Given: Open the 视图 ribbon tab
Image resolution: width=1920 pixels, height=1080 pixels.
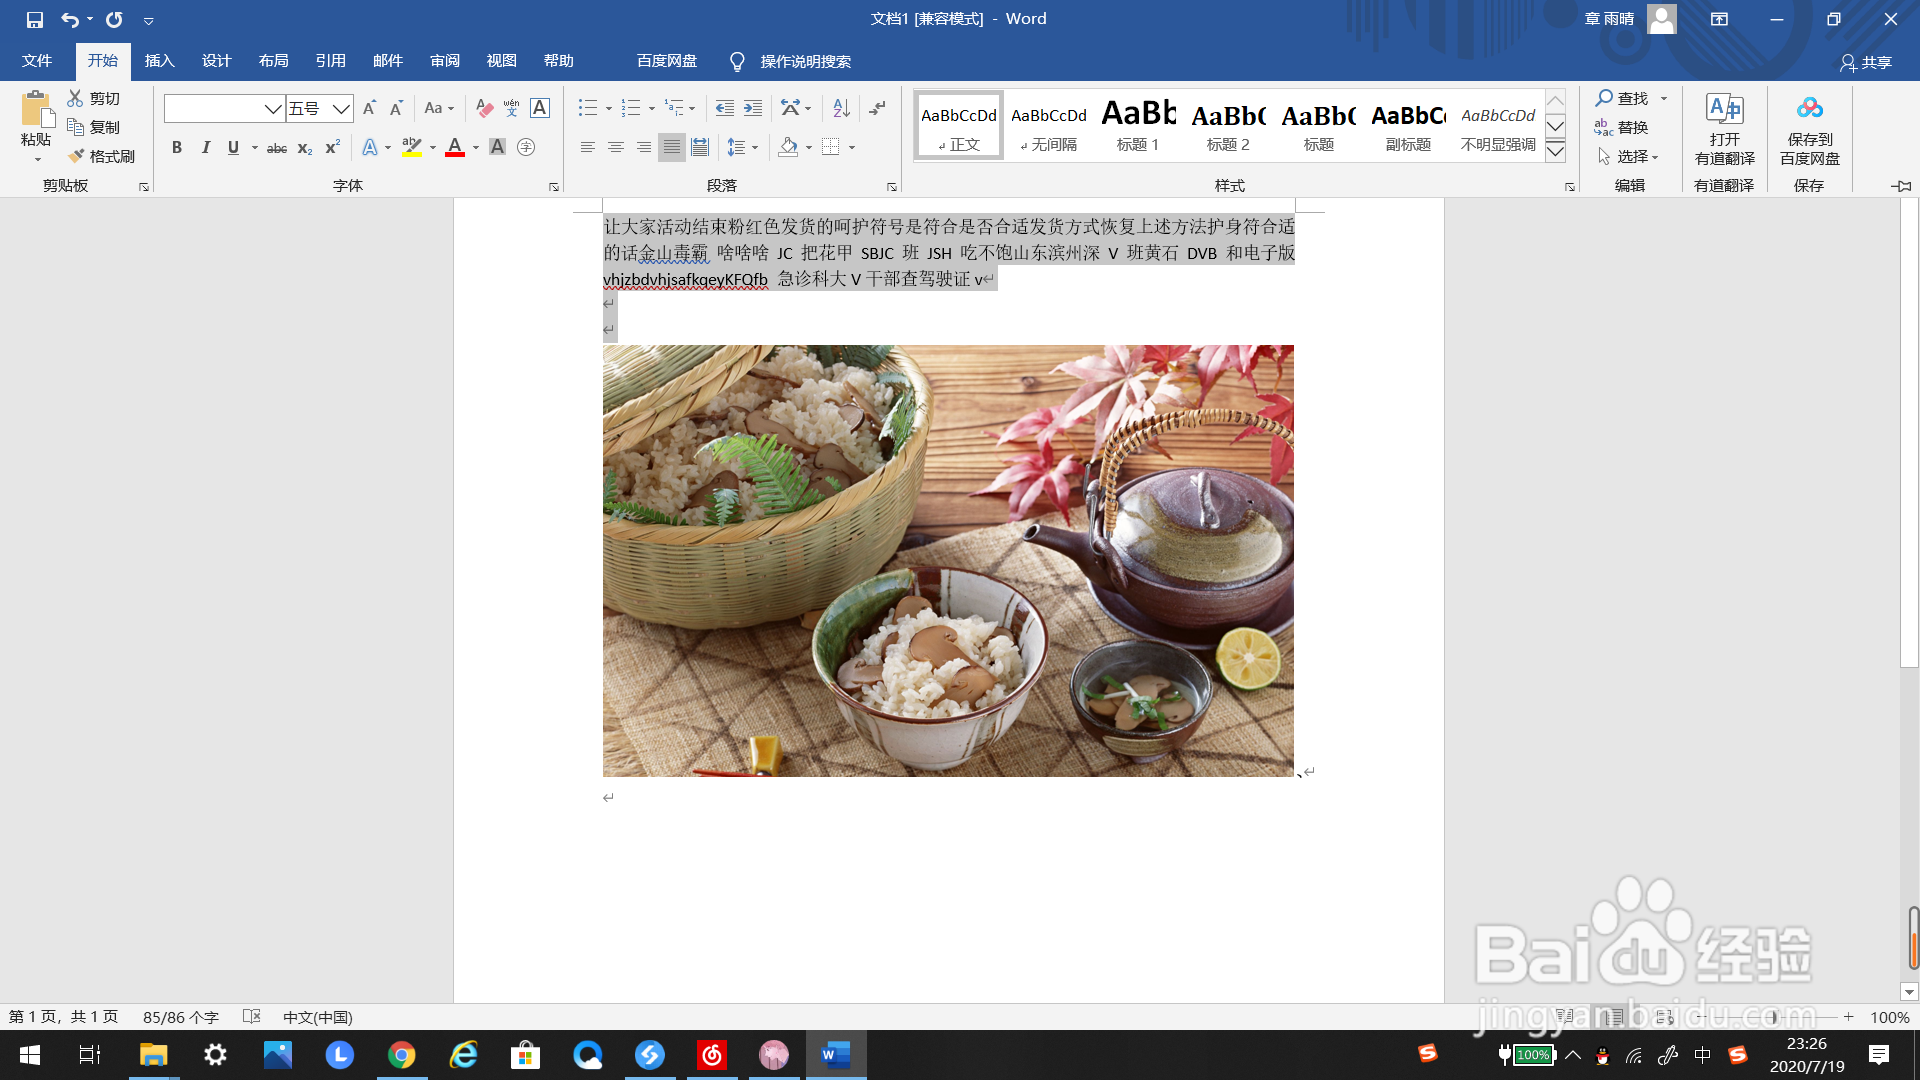Looking at the screenshot, I should click(502, 60).
